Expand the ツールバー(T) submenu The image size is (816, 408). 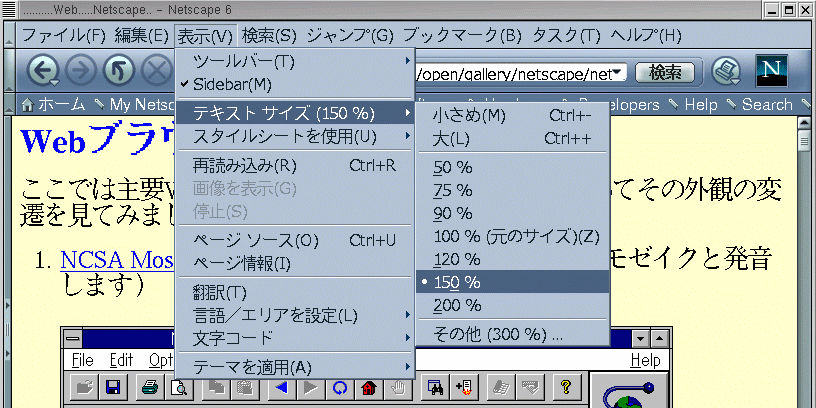[295, 61]
